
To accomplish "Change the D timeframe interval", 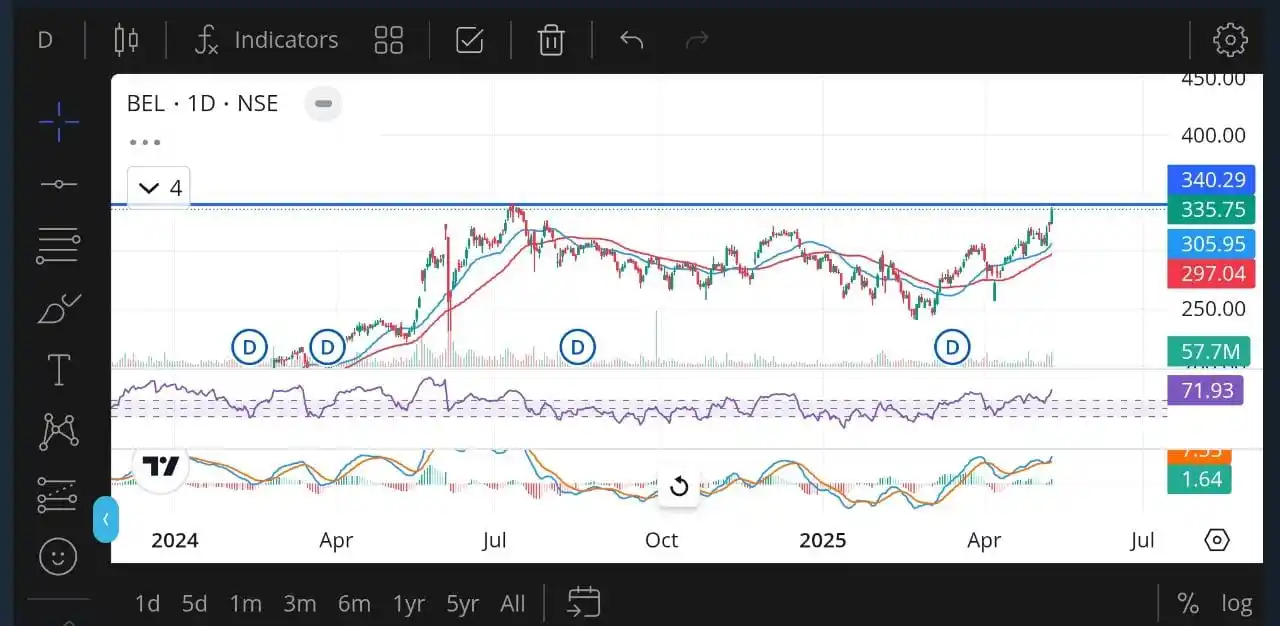I will (x=45, y=40).
